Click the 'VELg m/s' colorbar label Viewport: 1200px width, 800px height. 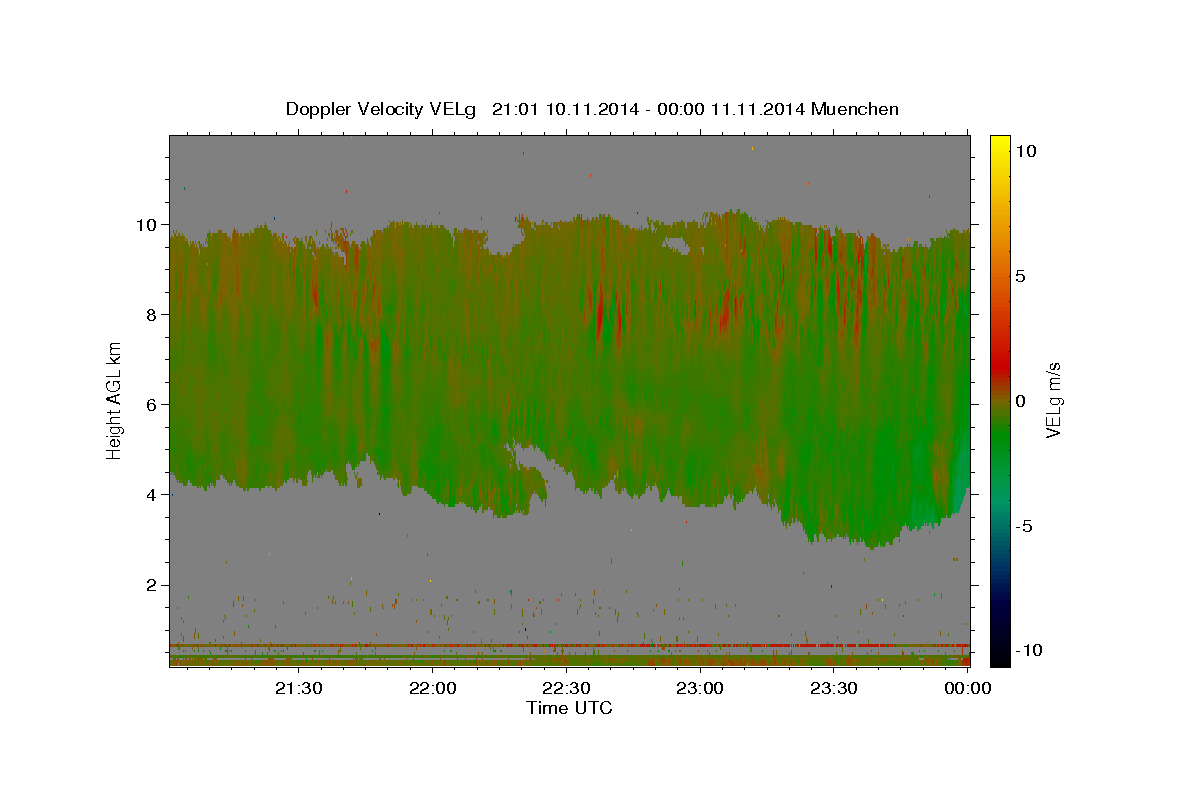(x=1053, y=400)
